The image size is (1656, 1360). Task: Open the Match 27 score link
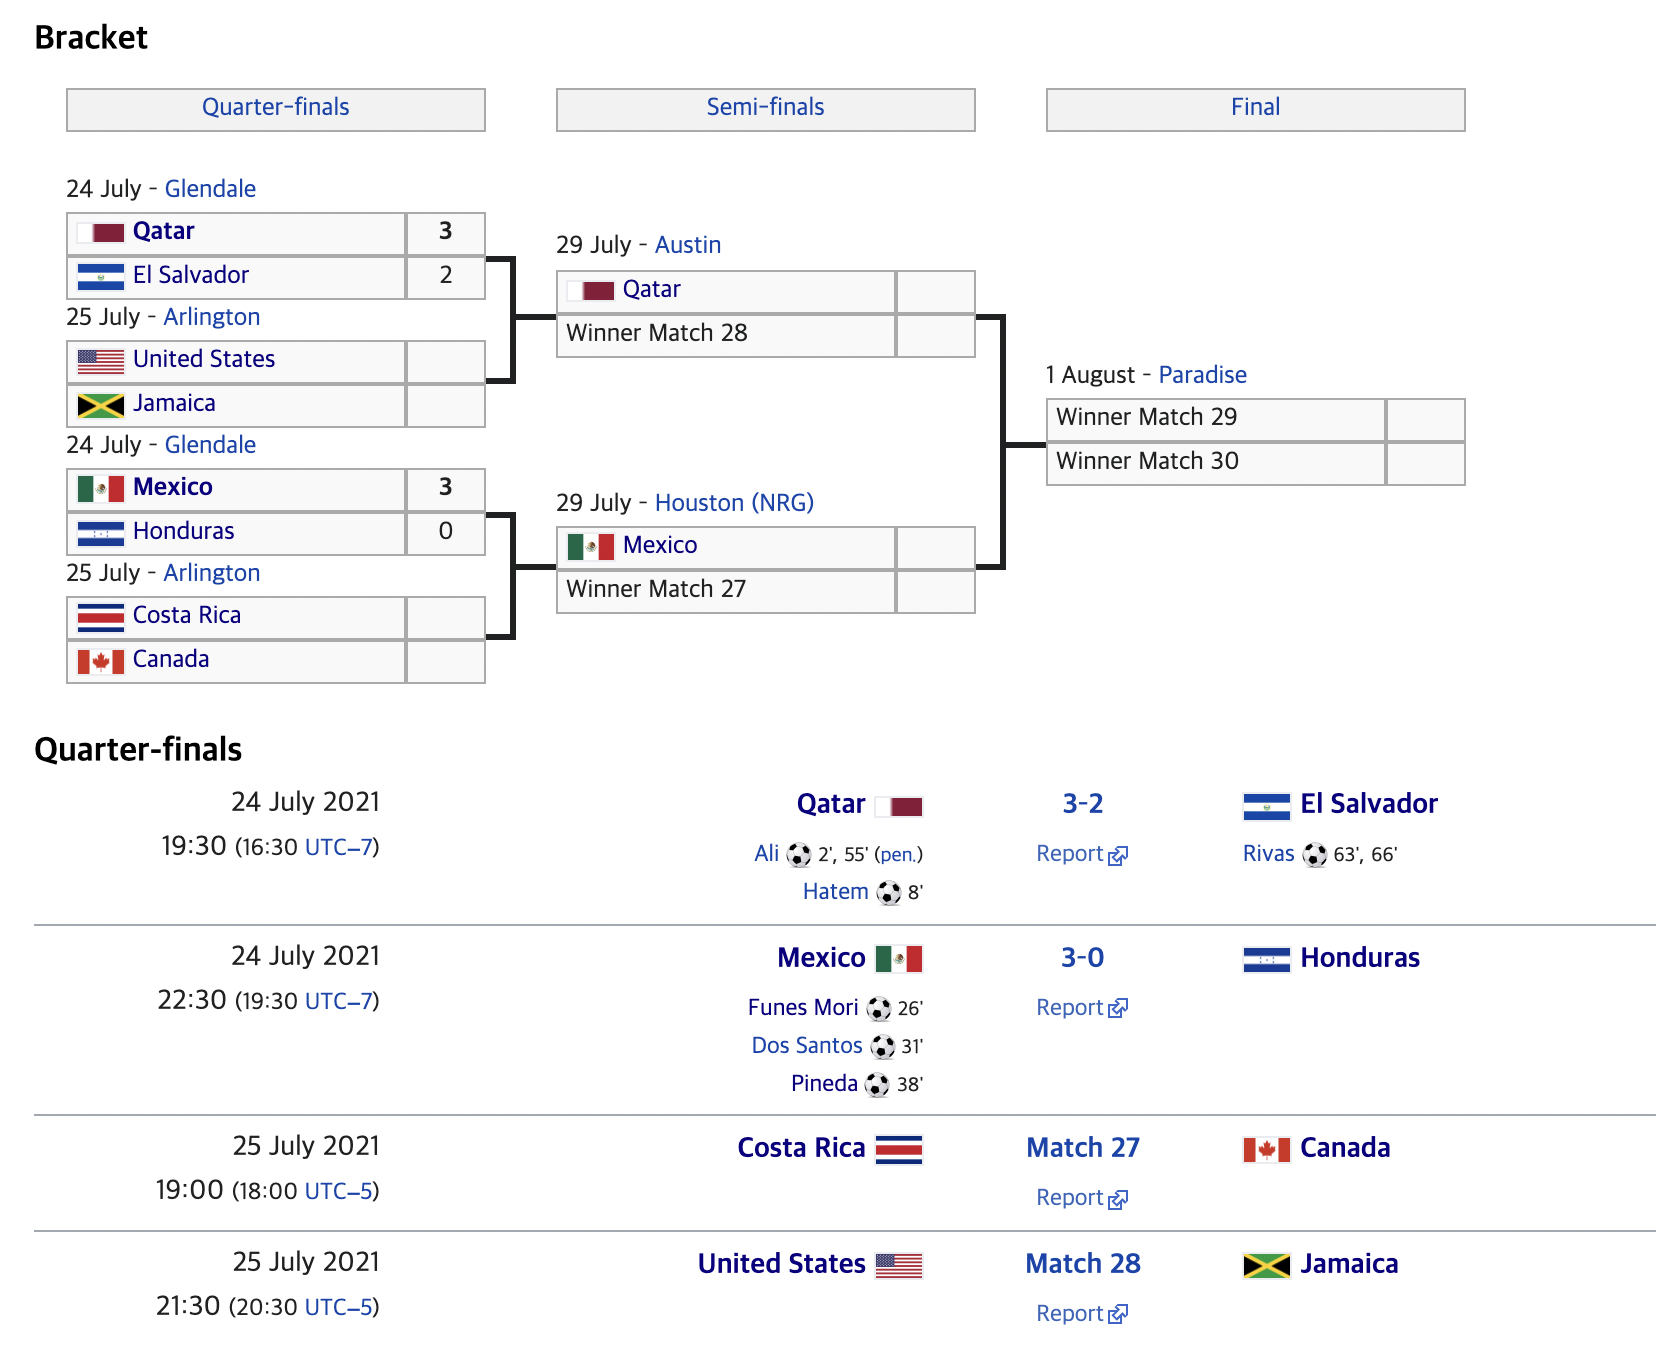pos(1083,1148)
